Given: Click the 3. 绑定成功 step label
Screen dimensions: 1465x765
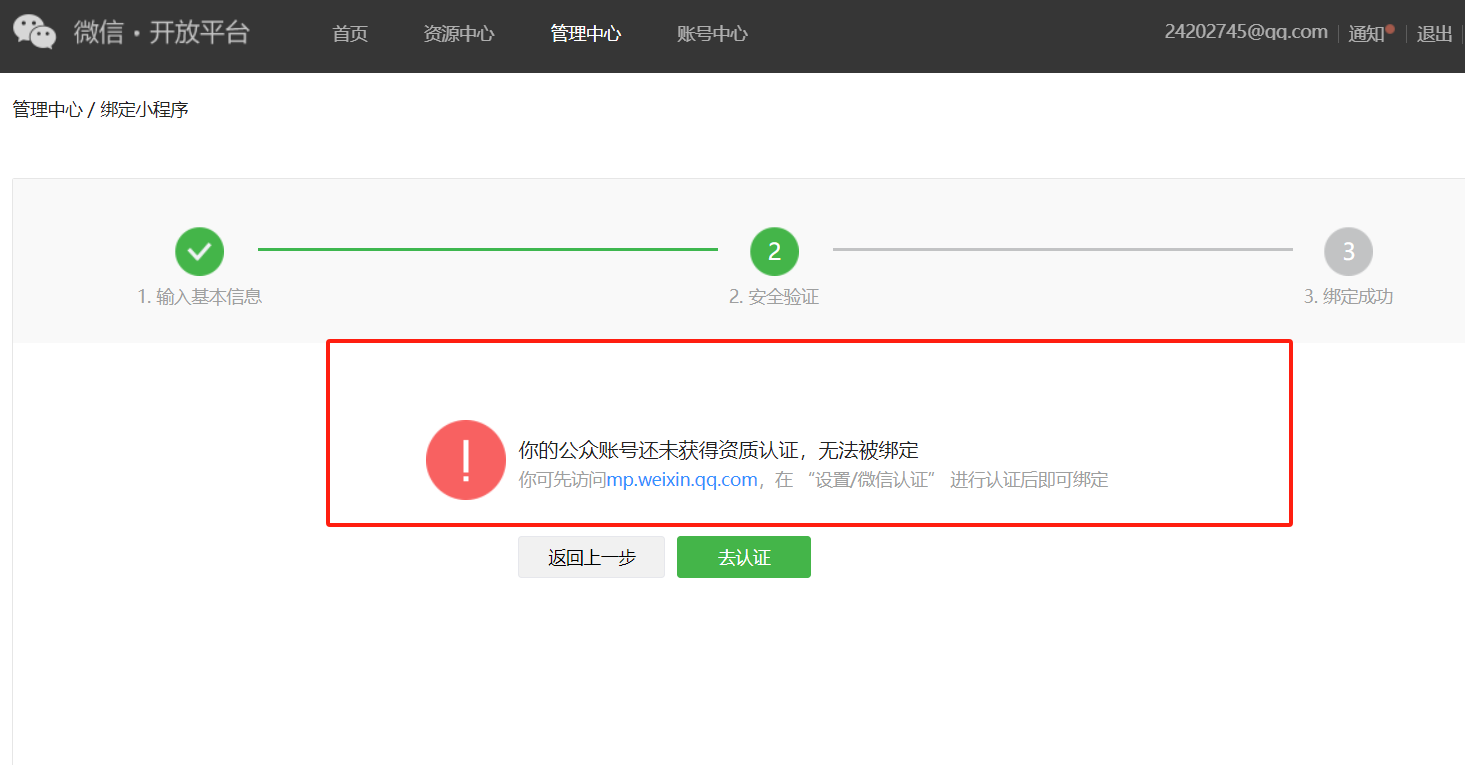Looking at the screenshot, I should point(1348,297).
